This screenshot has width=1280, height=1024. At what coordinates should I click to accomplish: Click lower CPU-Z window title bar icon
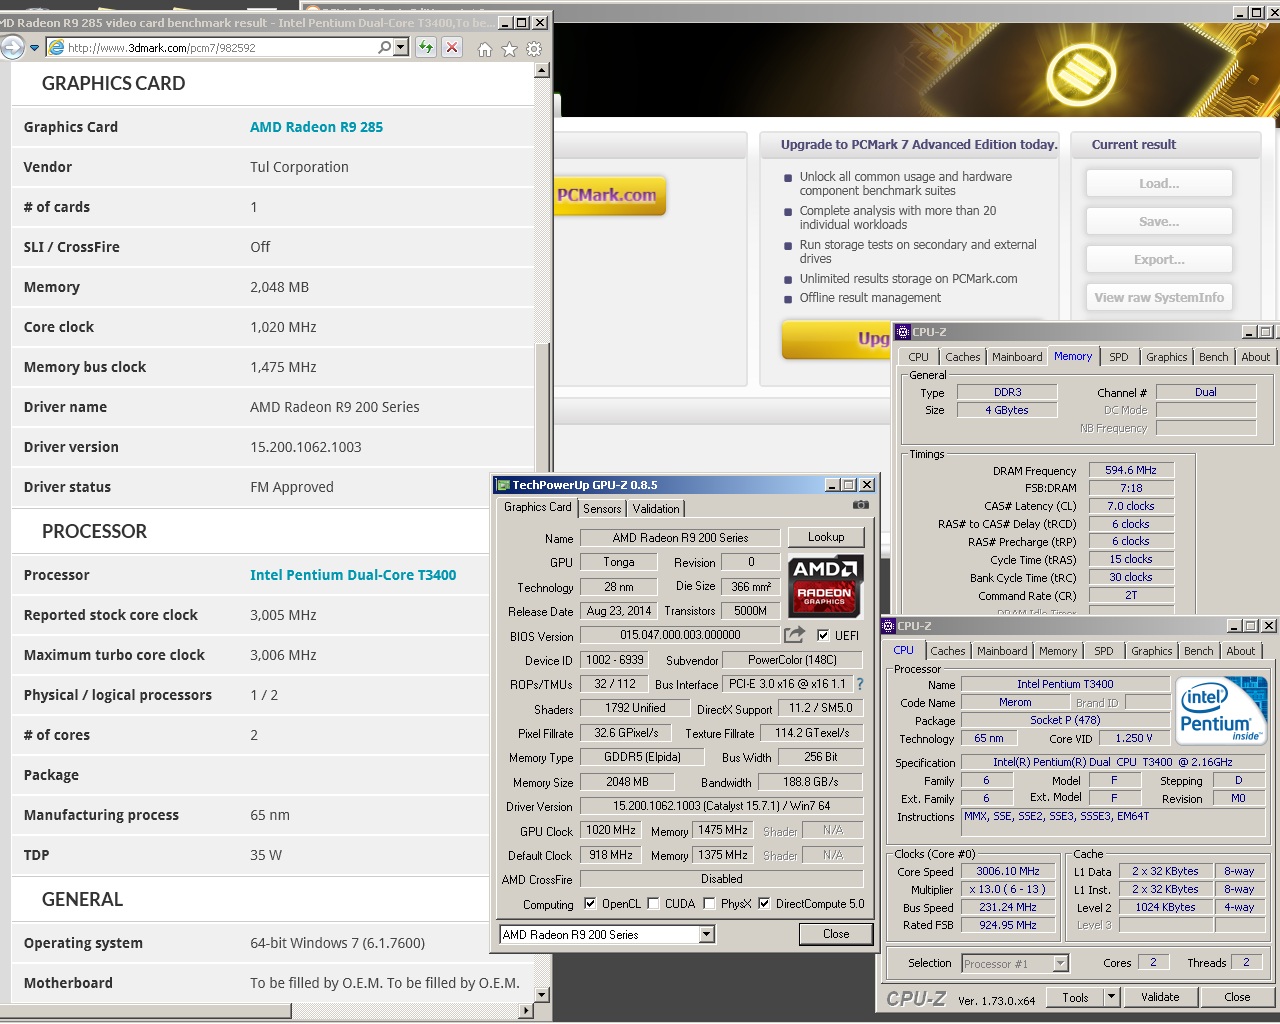pos(888,626)
